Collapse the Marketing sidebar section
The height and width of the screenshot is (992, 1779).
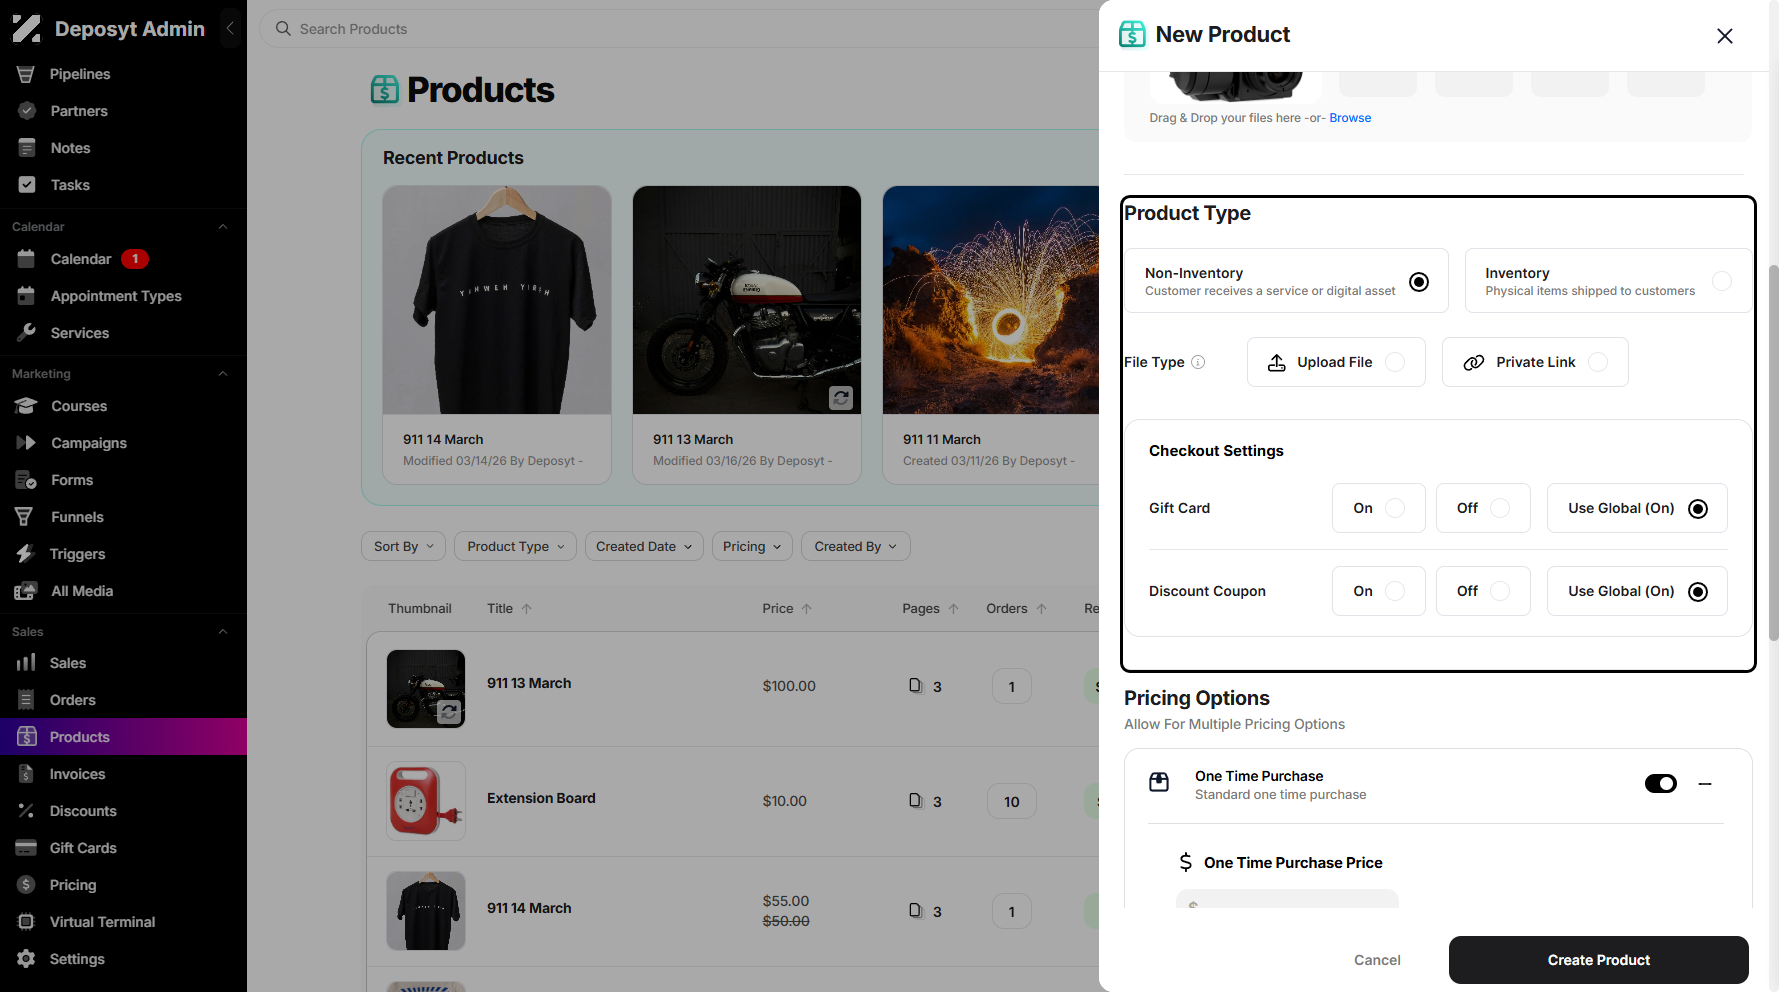point(223,374)
